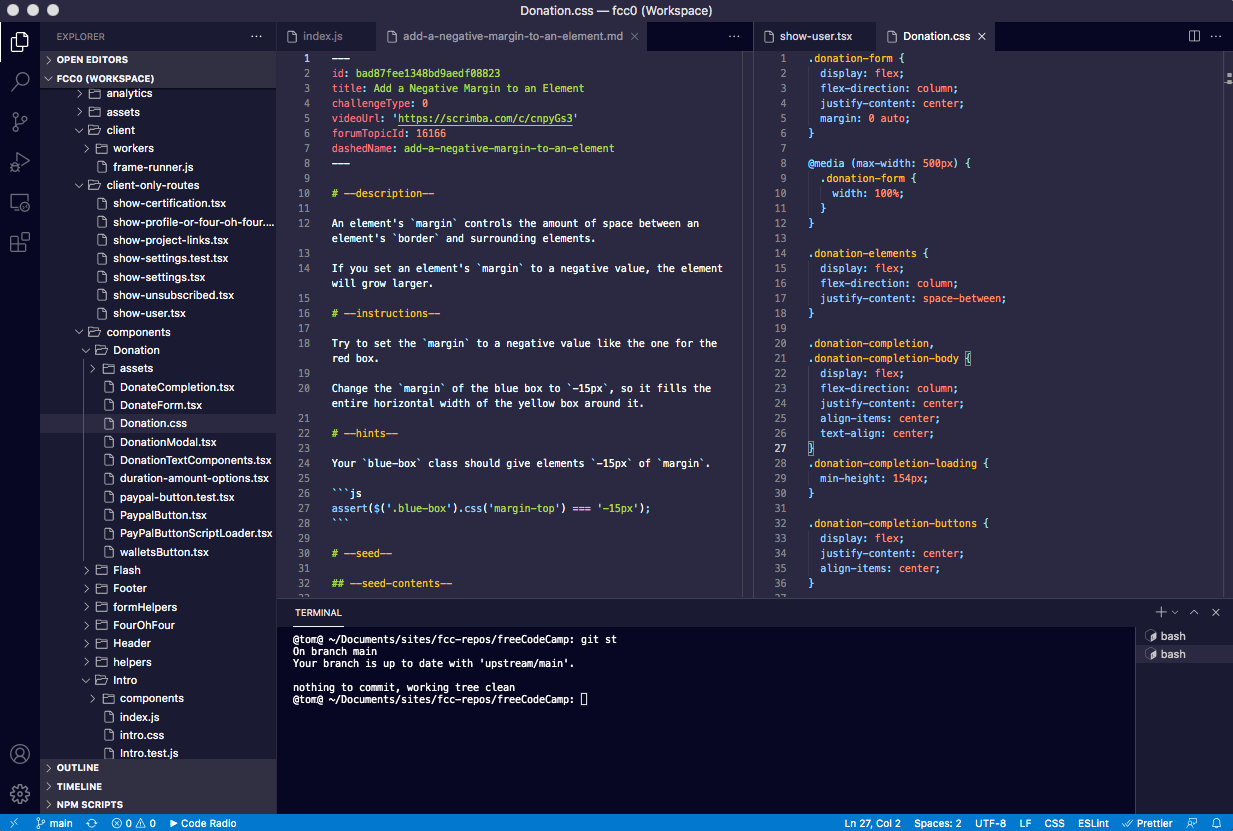Viewport: 1233px width, 831px height.
Task: Switch to the index.js tab
Action: tap(322, 36)
